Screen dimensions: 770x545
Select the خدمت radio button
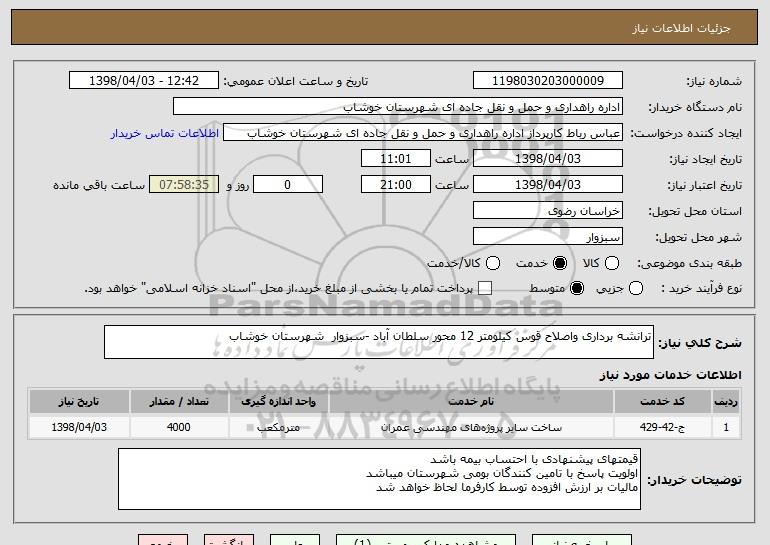tap(560, 263)
